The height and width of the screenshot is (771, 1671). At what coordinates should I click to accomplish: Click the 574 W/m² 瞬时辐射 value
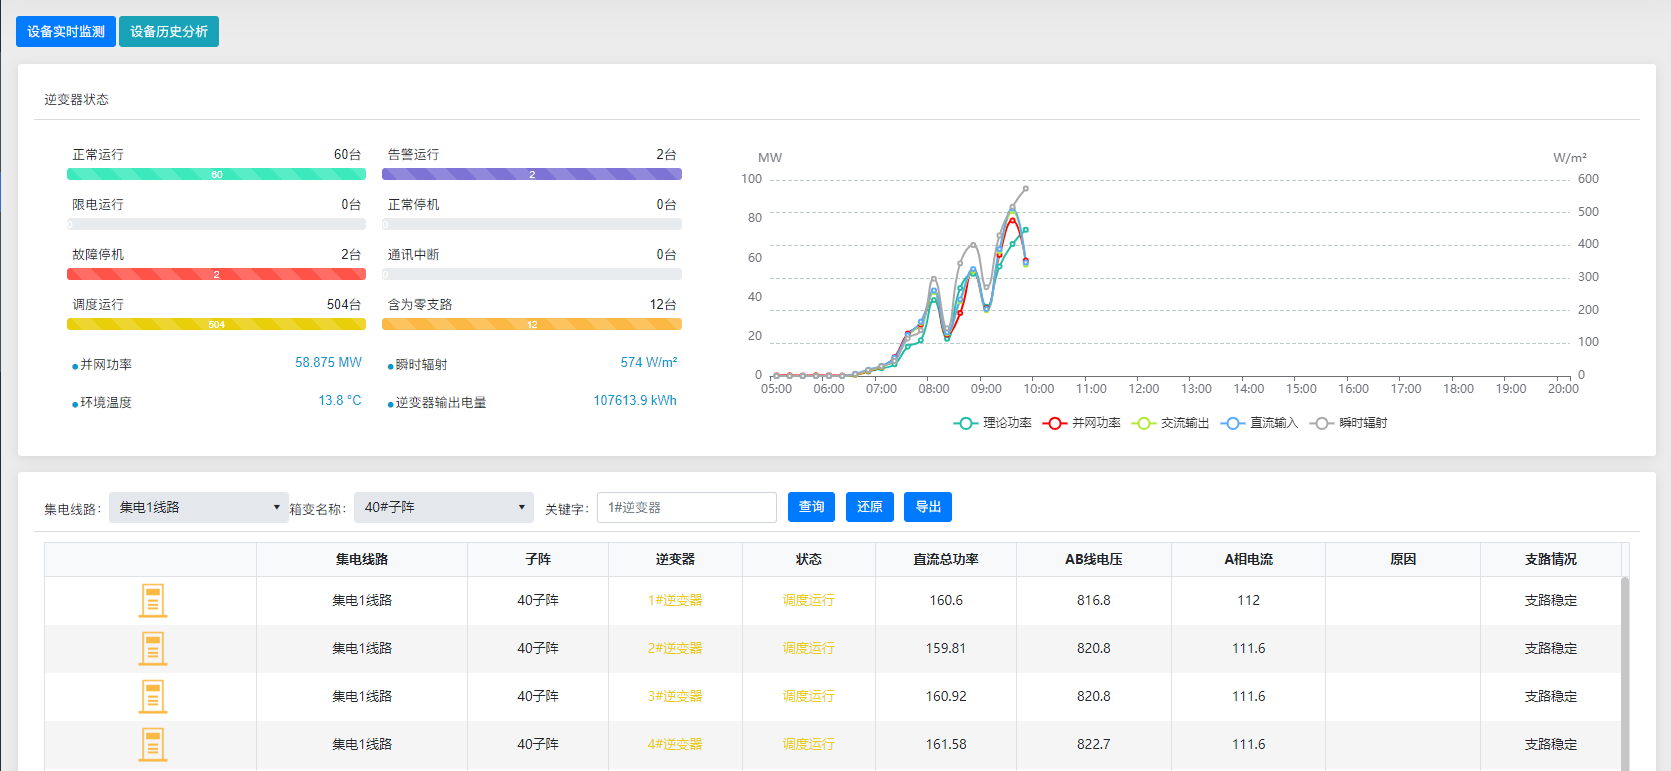(649, 362)
